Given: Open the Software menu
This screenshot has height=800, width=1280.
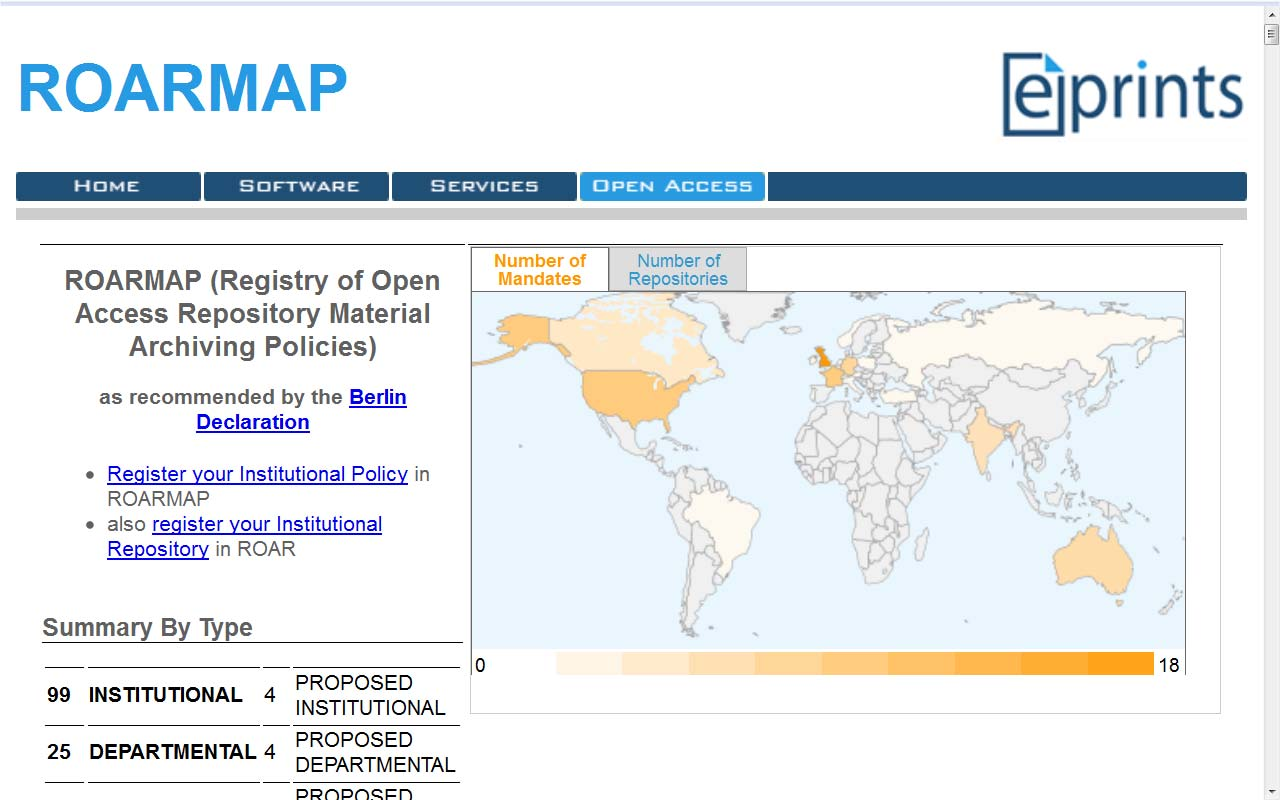Looking at the screenshot, I should point(296,186).
